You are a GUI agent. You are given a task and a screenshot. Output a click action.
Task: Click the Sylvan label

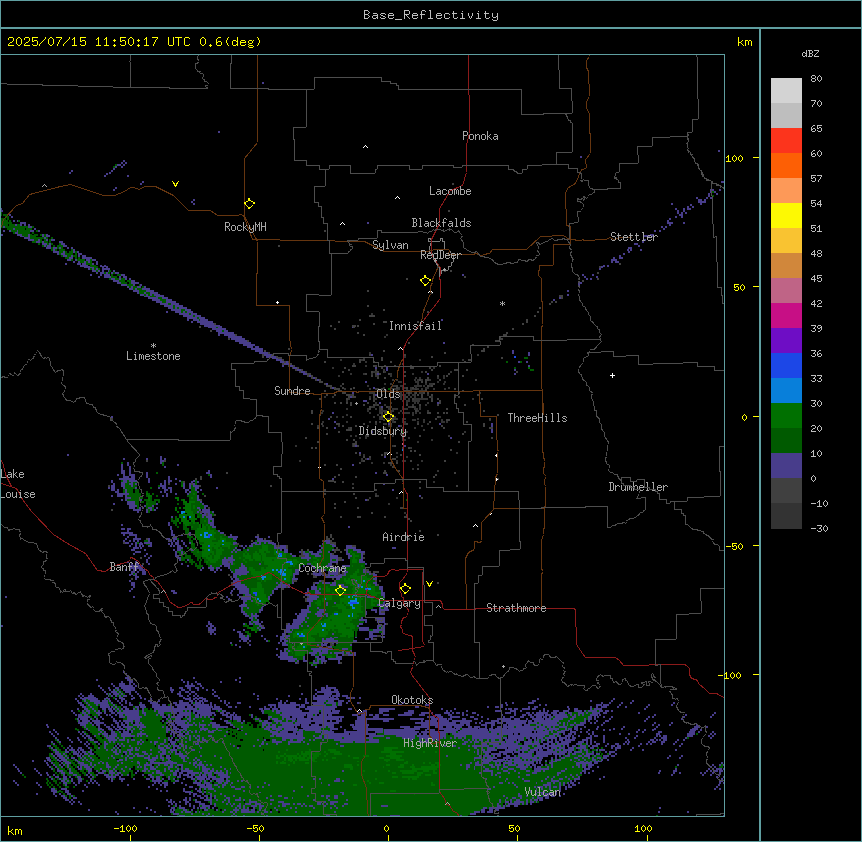(390, 245)
